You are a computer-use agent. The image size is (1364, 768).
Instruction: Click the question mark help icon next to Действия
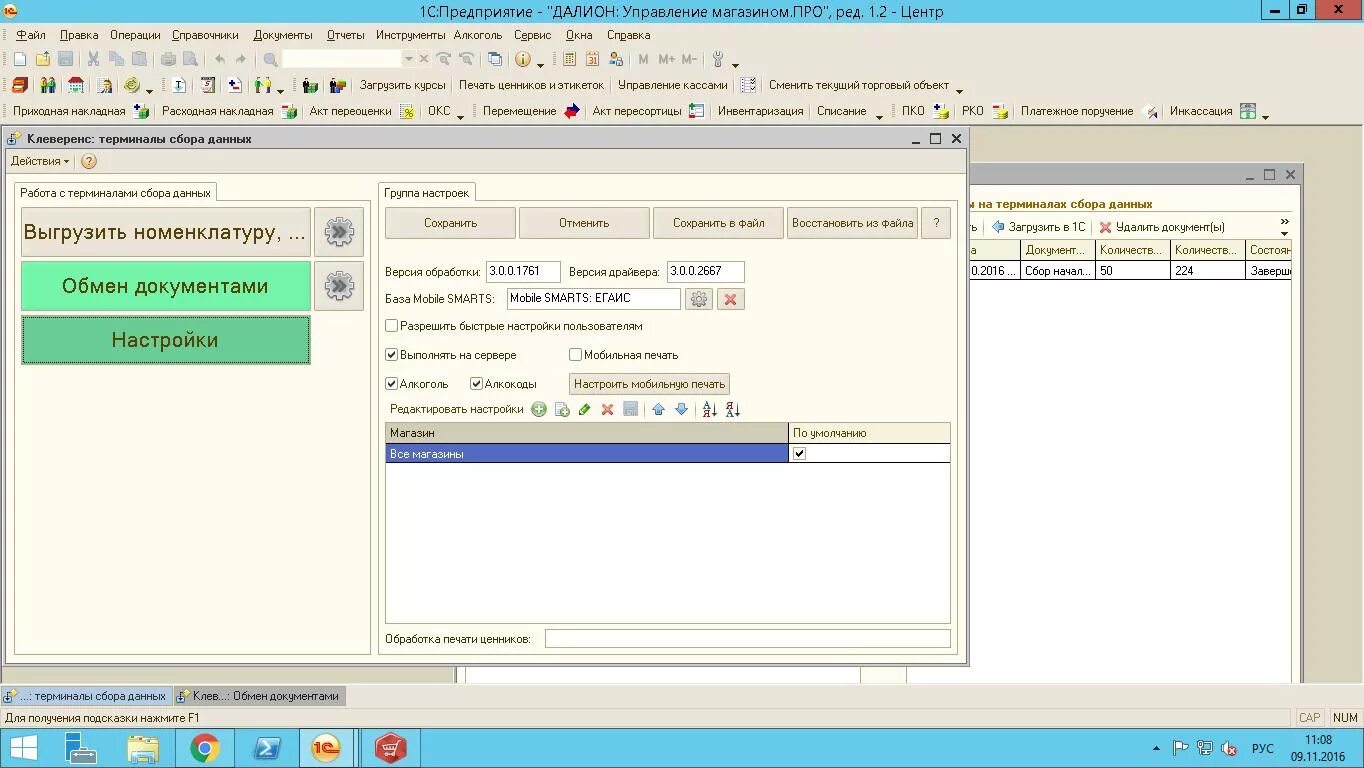coord(89,161)
